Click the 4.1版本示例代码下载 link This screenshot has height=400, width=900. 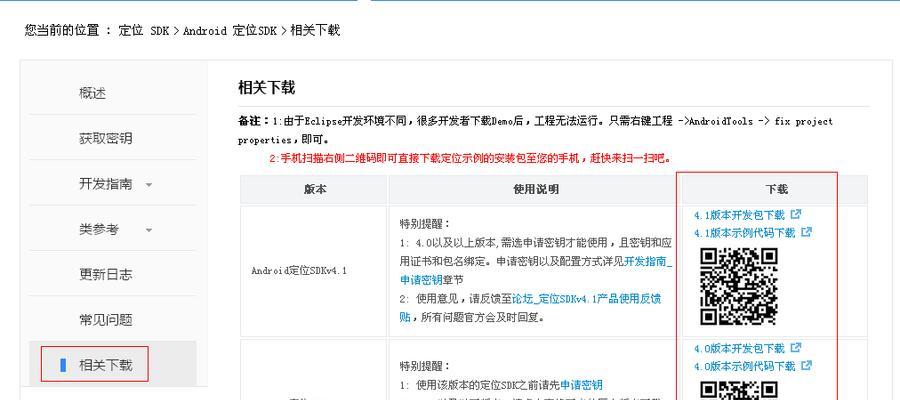(744, 232)
